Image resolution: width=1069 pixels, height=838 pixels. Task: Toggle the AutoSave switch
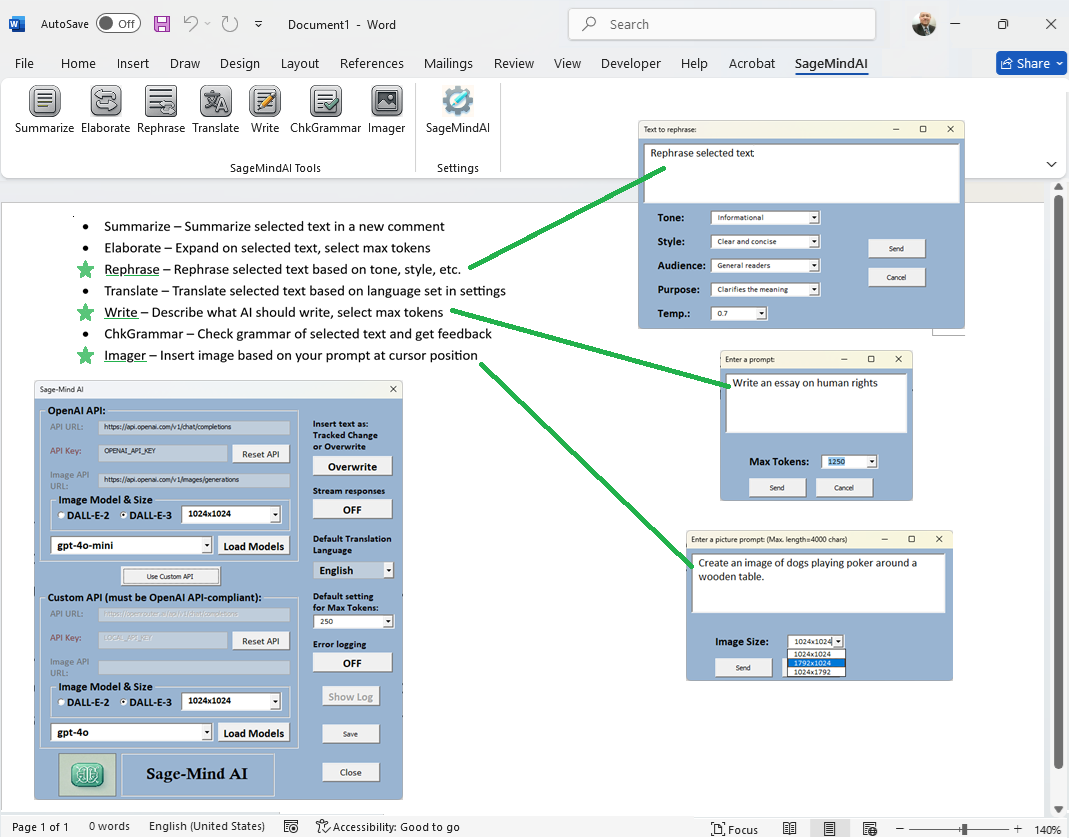[x=118, y=24]
